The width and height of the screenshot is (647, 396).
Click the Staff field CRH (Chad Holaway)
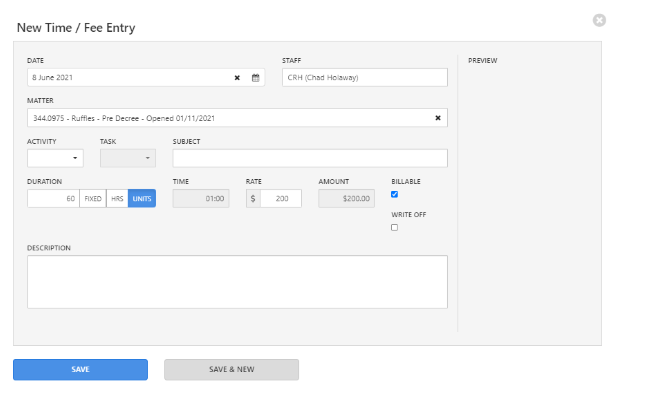coord(365,78)
